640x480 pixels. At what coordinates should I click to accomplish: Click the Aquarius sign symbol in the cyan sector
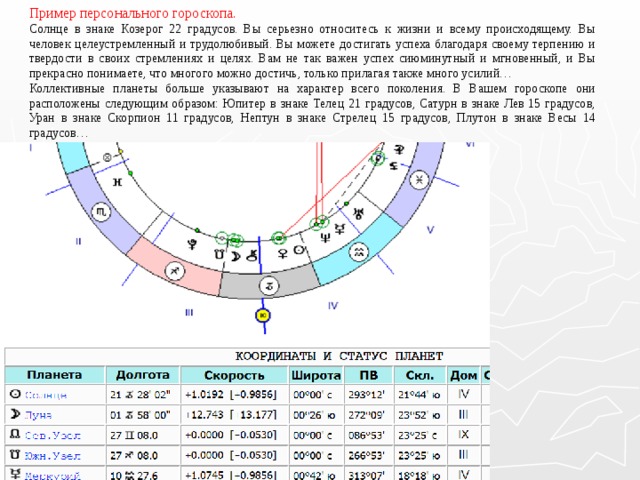point(359,252)
